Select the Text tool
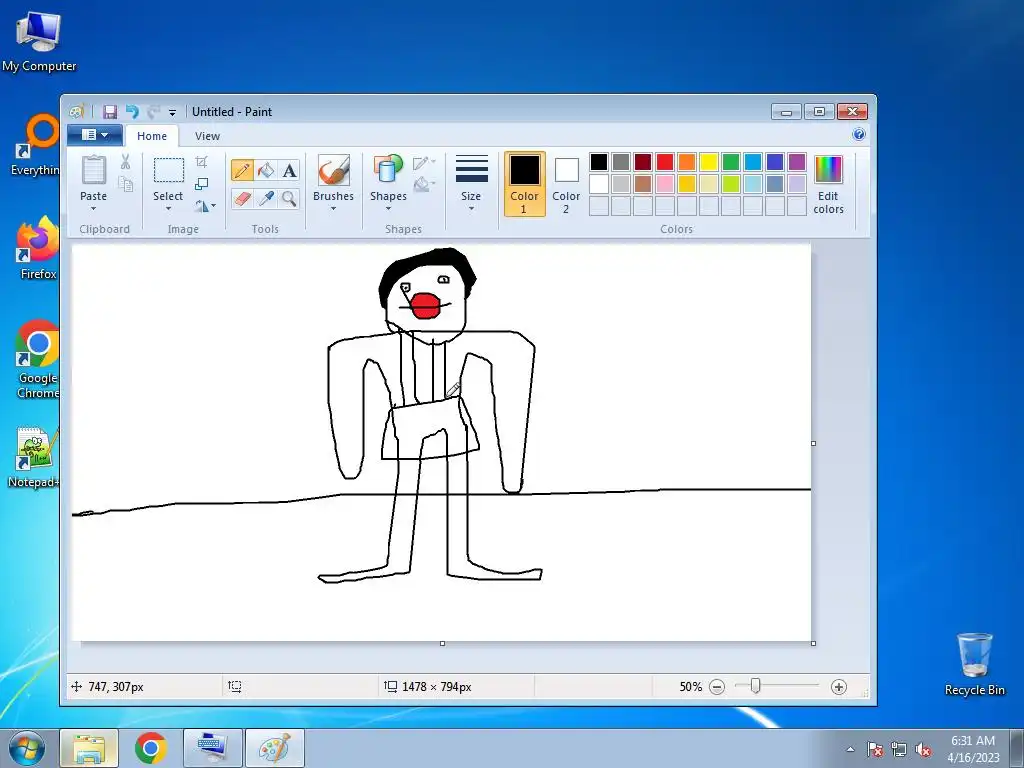This screenshot has width=1024, height=768. click(x=289, y=170)
